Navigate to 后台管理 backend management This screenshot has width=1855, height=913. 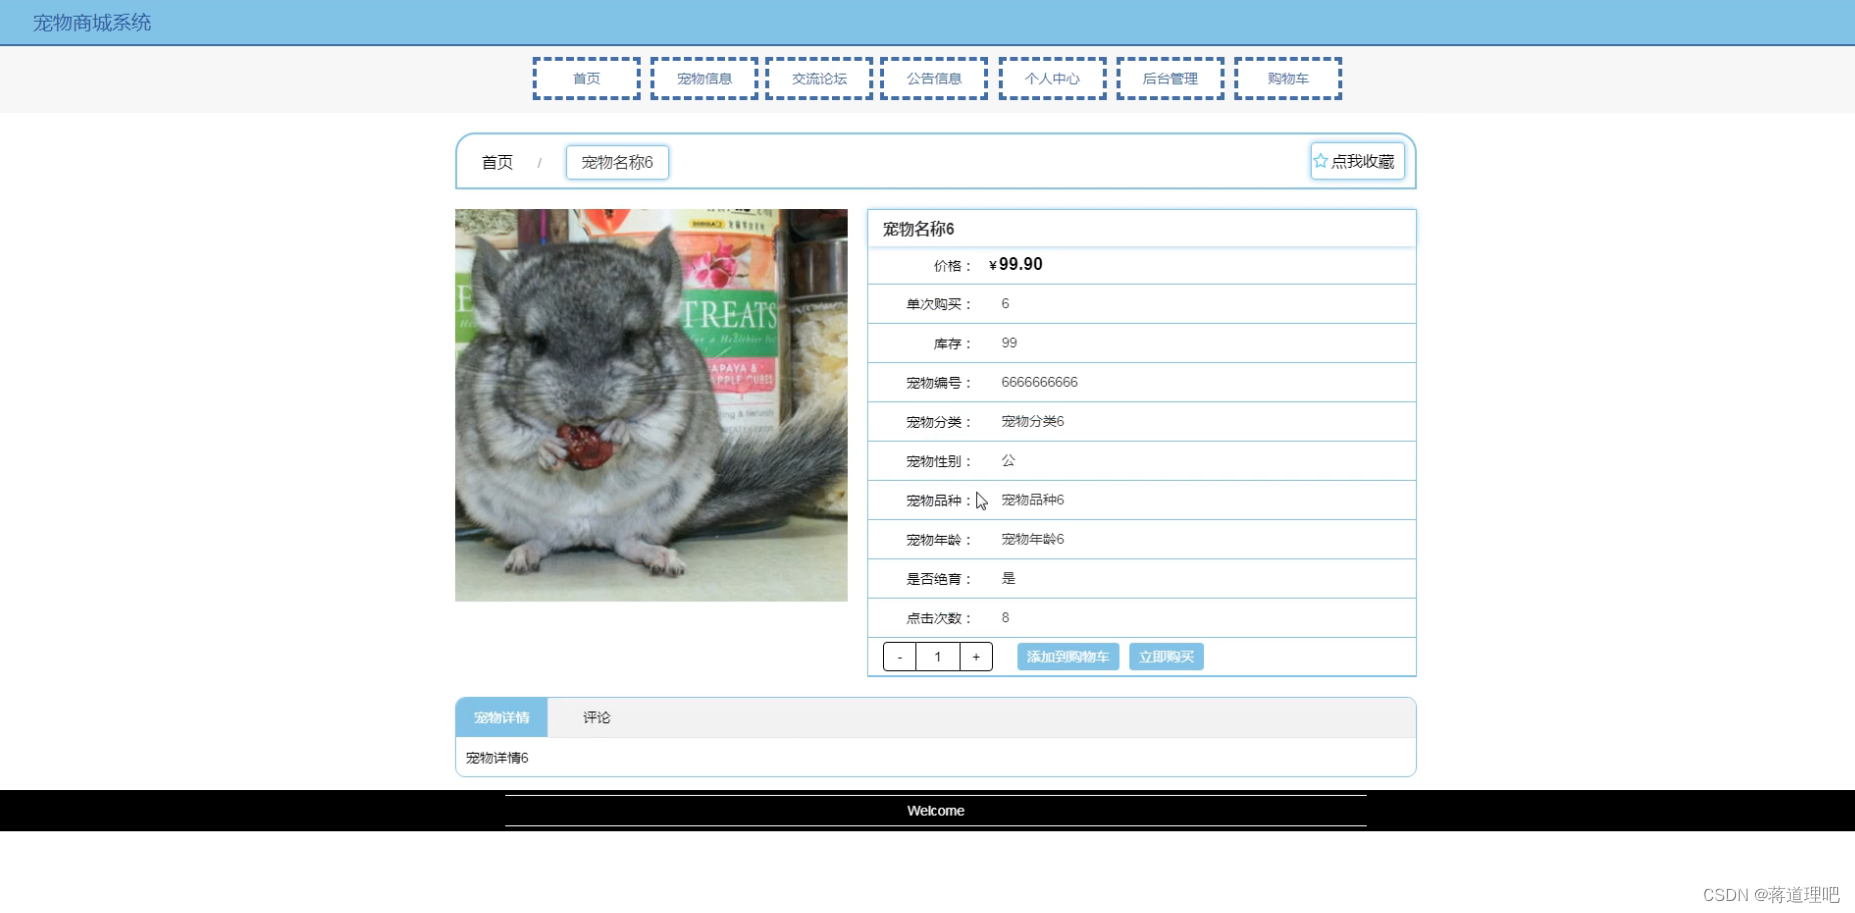click(x=1170, y=78)
